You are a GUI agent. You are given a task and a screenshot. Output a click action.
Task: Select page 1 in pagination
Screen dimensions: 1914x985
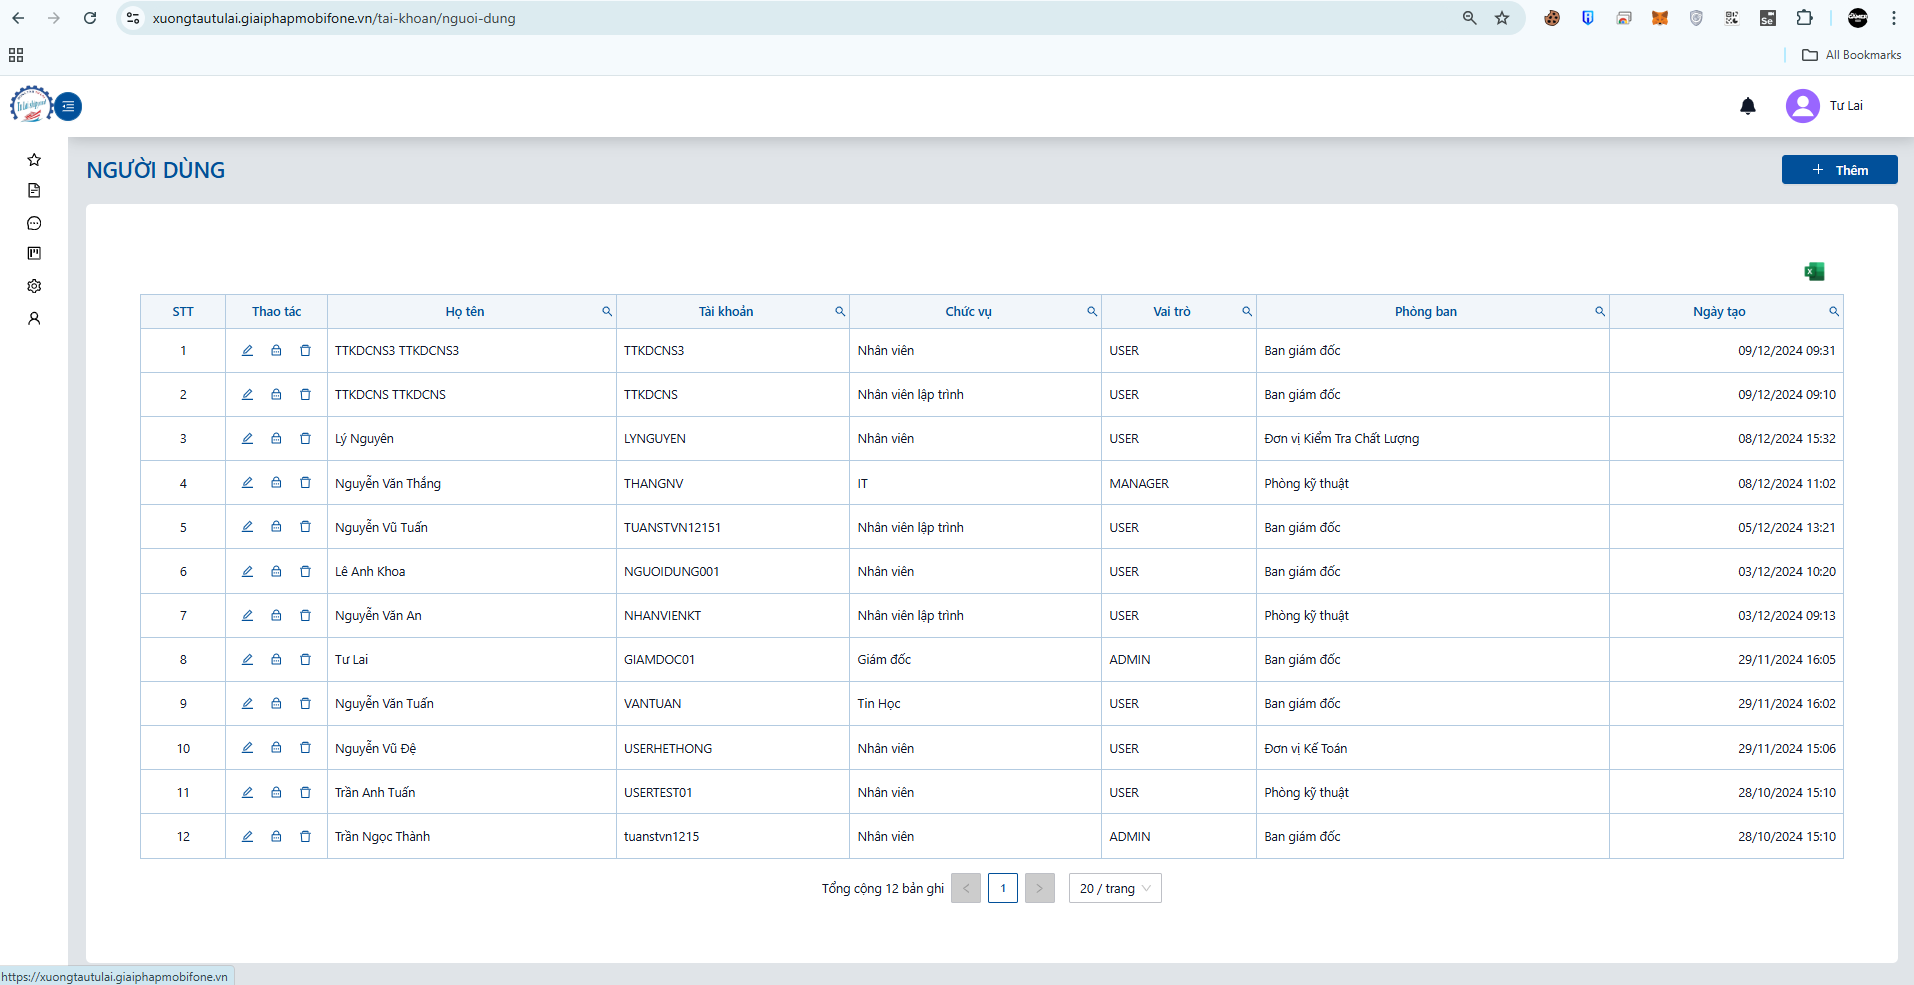(x=1003, y=888)
